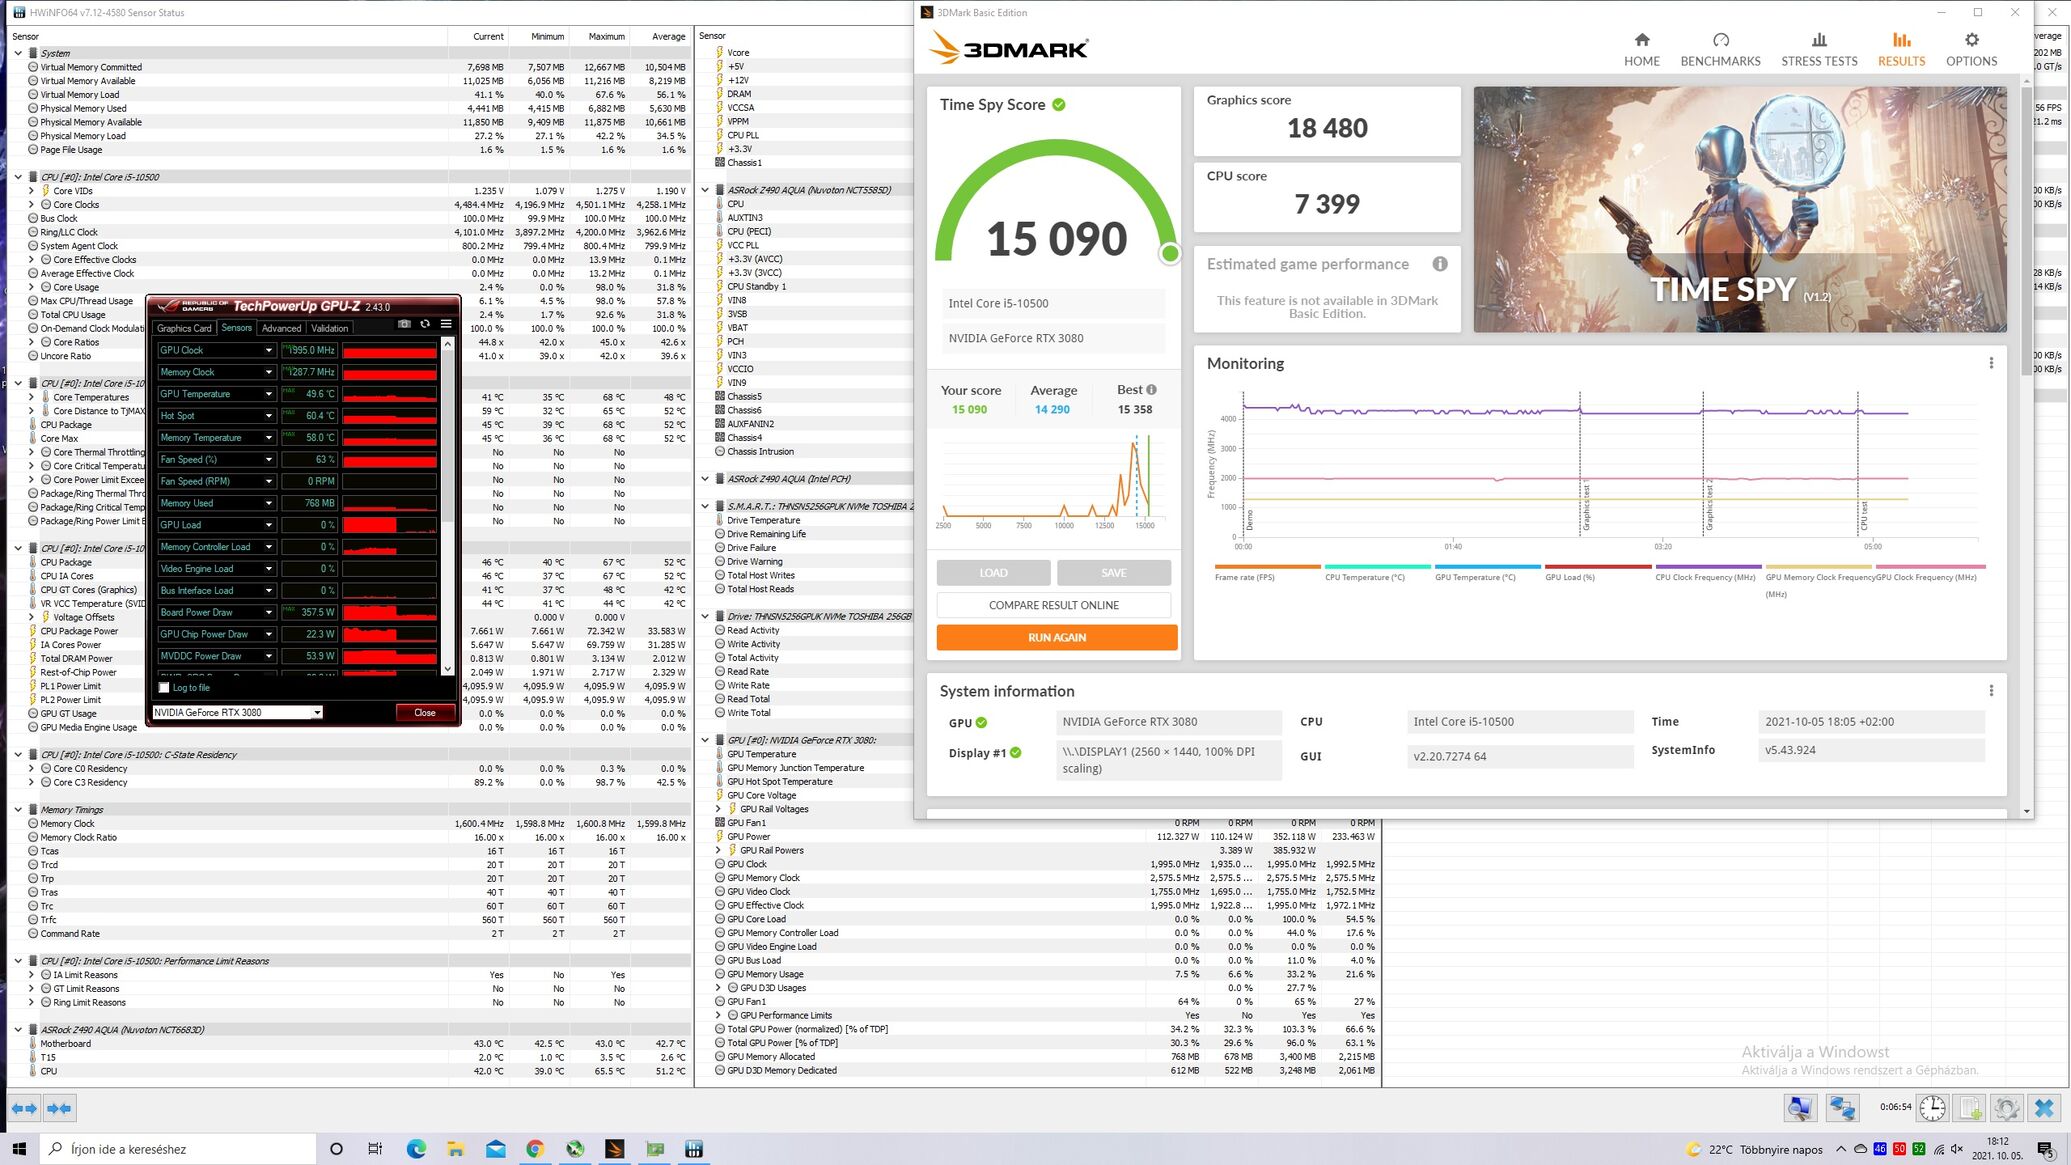Open the GPU Temperature sensor dropdown in GPU-Z
The height and width of the screenshot is (1165, 2071).
pyautogui.click(x=268, y=394)
